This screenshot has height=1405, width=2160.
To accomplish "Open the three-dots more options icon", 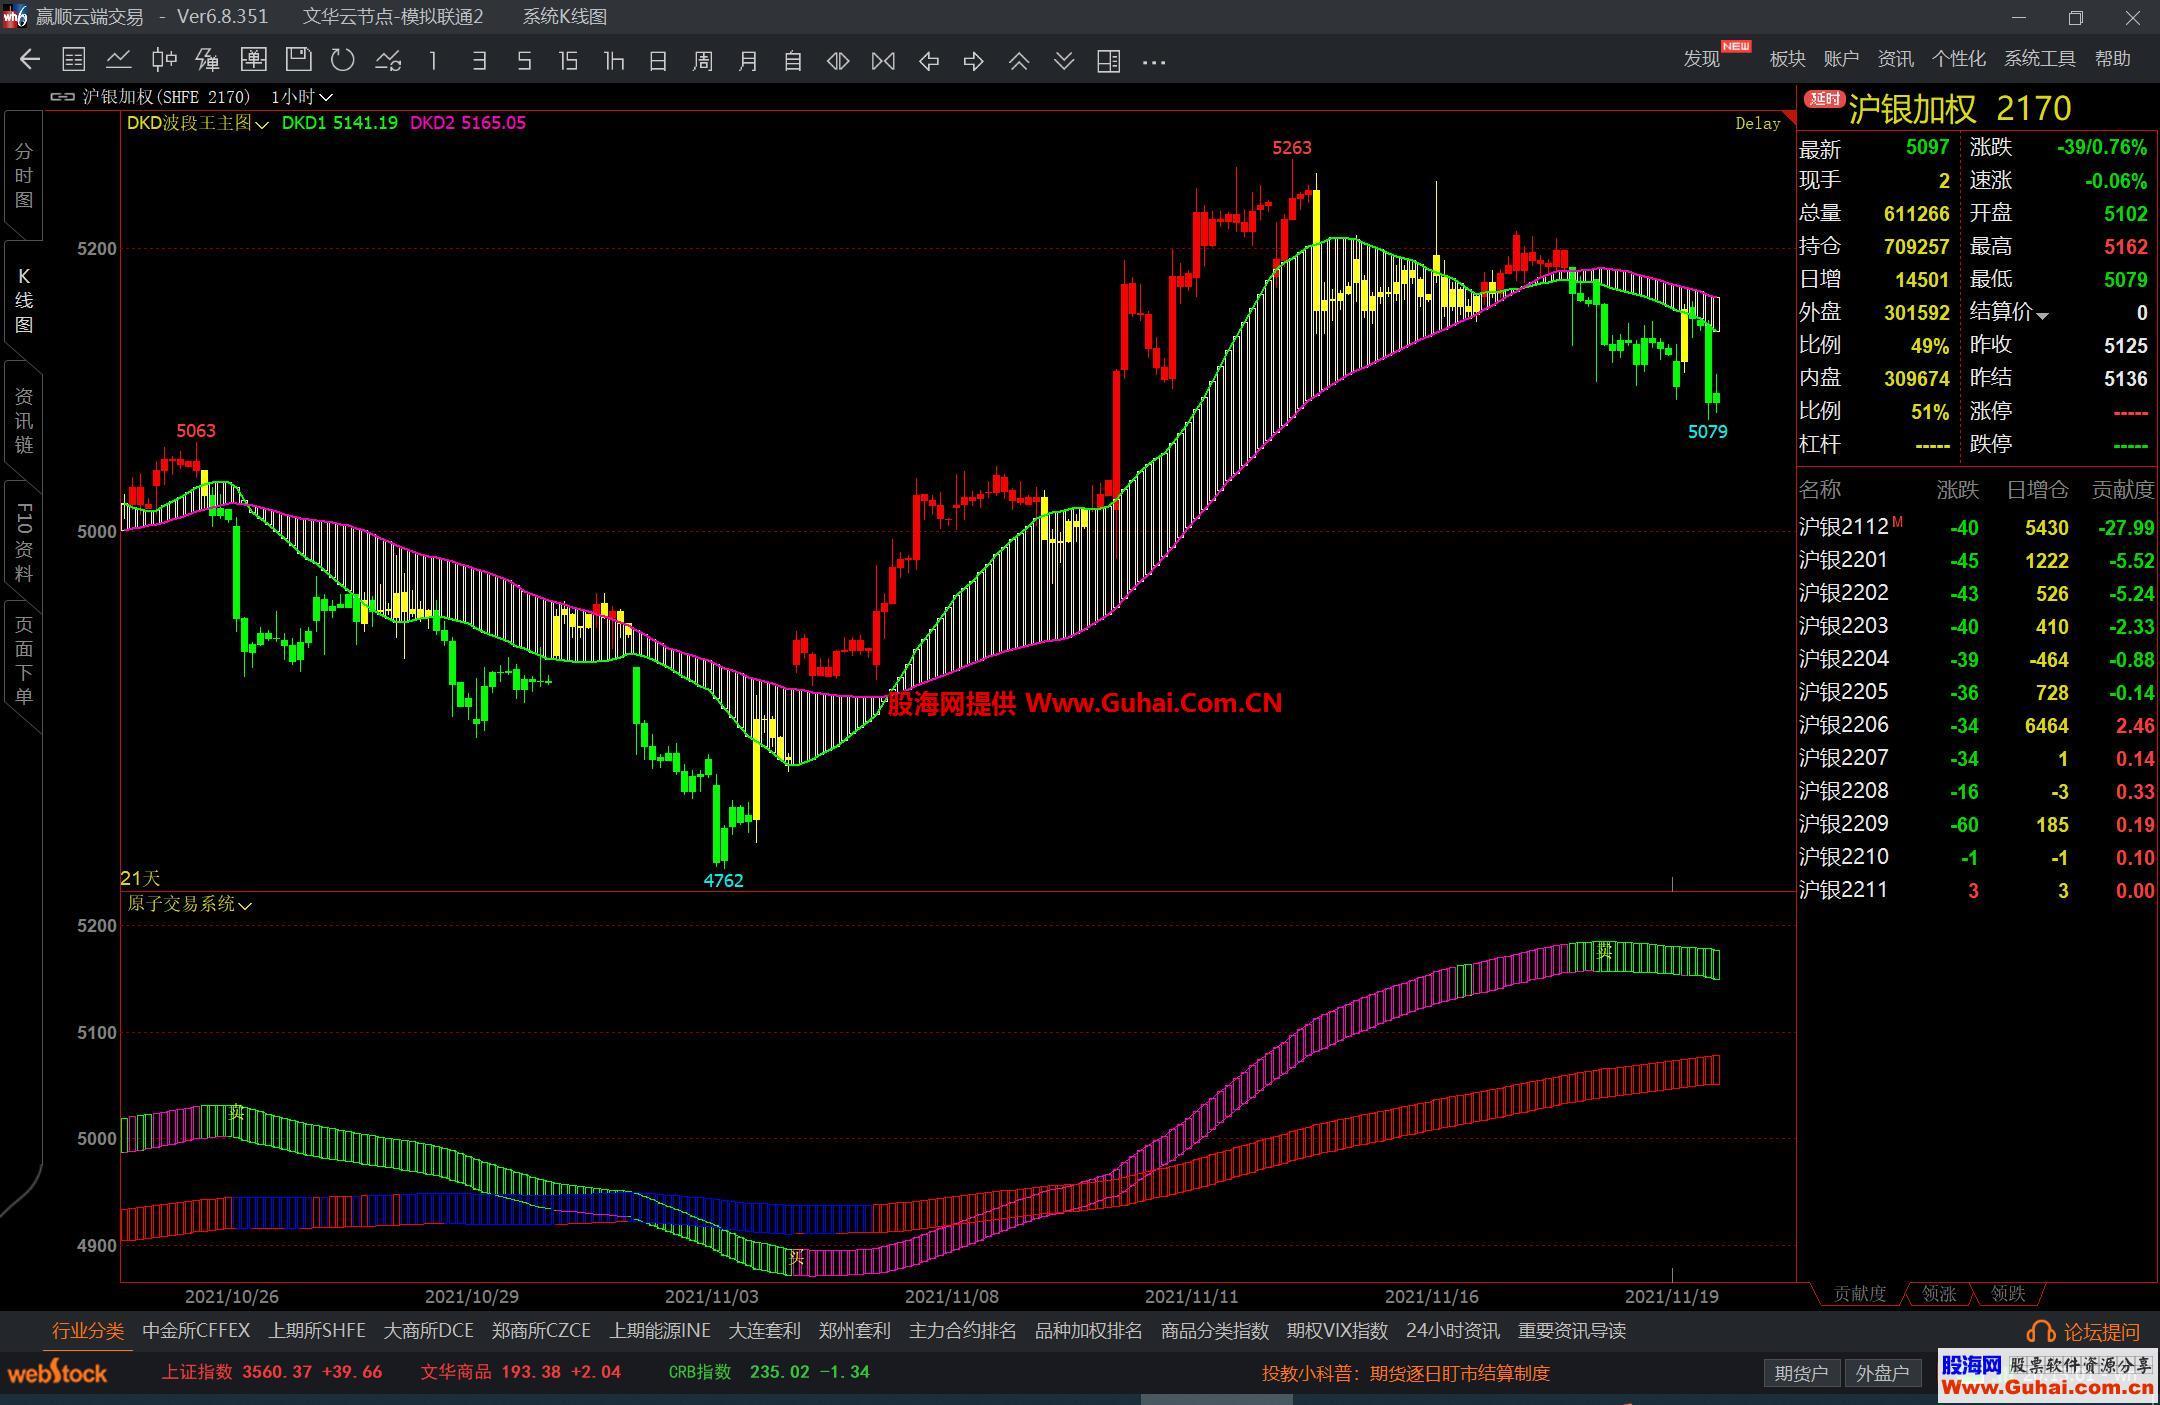I will (x=1153, y=61).
